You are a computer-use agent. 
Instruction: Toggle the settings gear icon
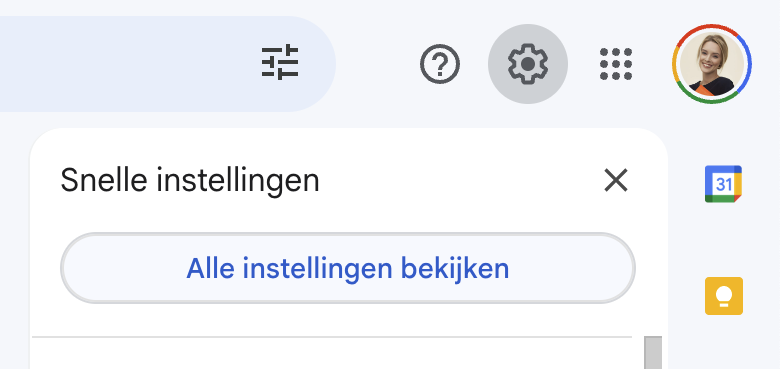tap(528, 64)
